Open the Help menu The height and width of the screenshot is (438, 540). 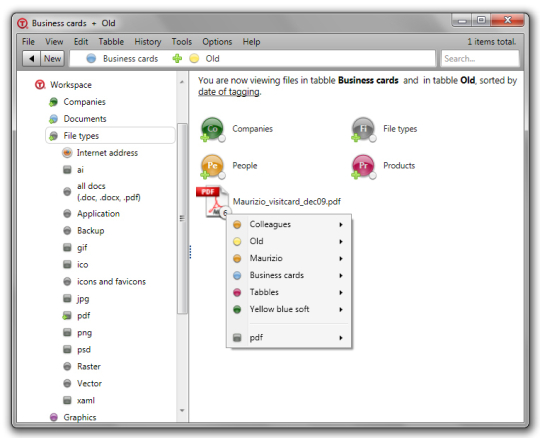pos(251,42)
